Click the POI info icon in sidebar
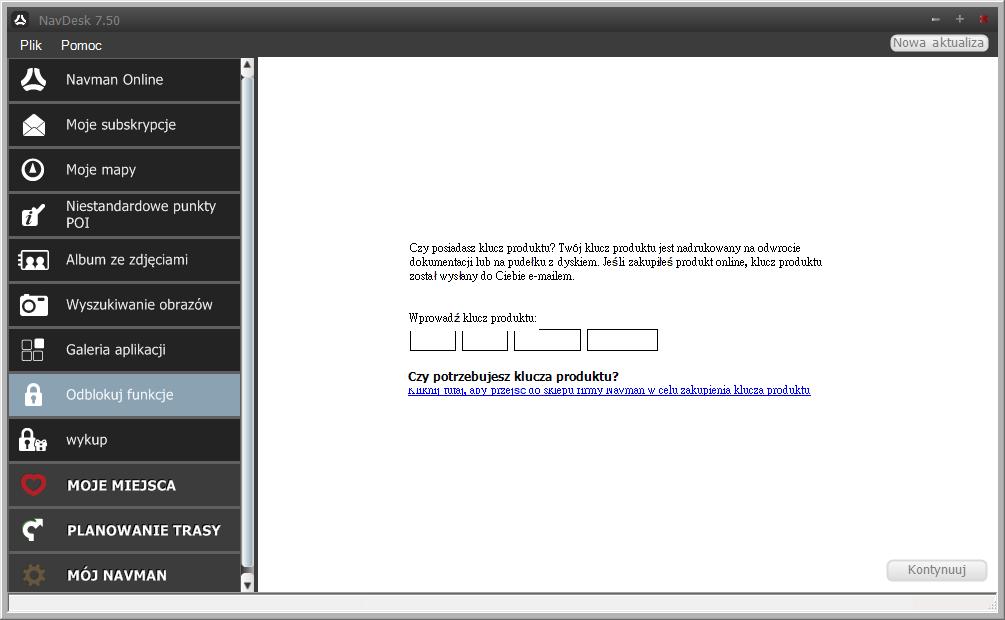The width and height of the screenshot is (1005, 620). [x=33, y=215]
